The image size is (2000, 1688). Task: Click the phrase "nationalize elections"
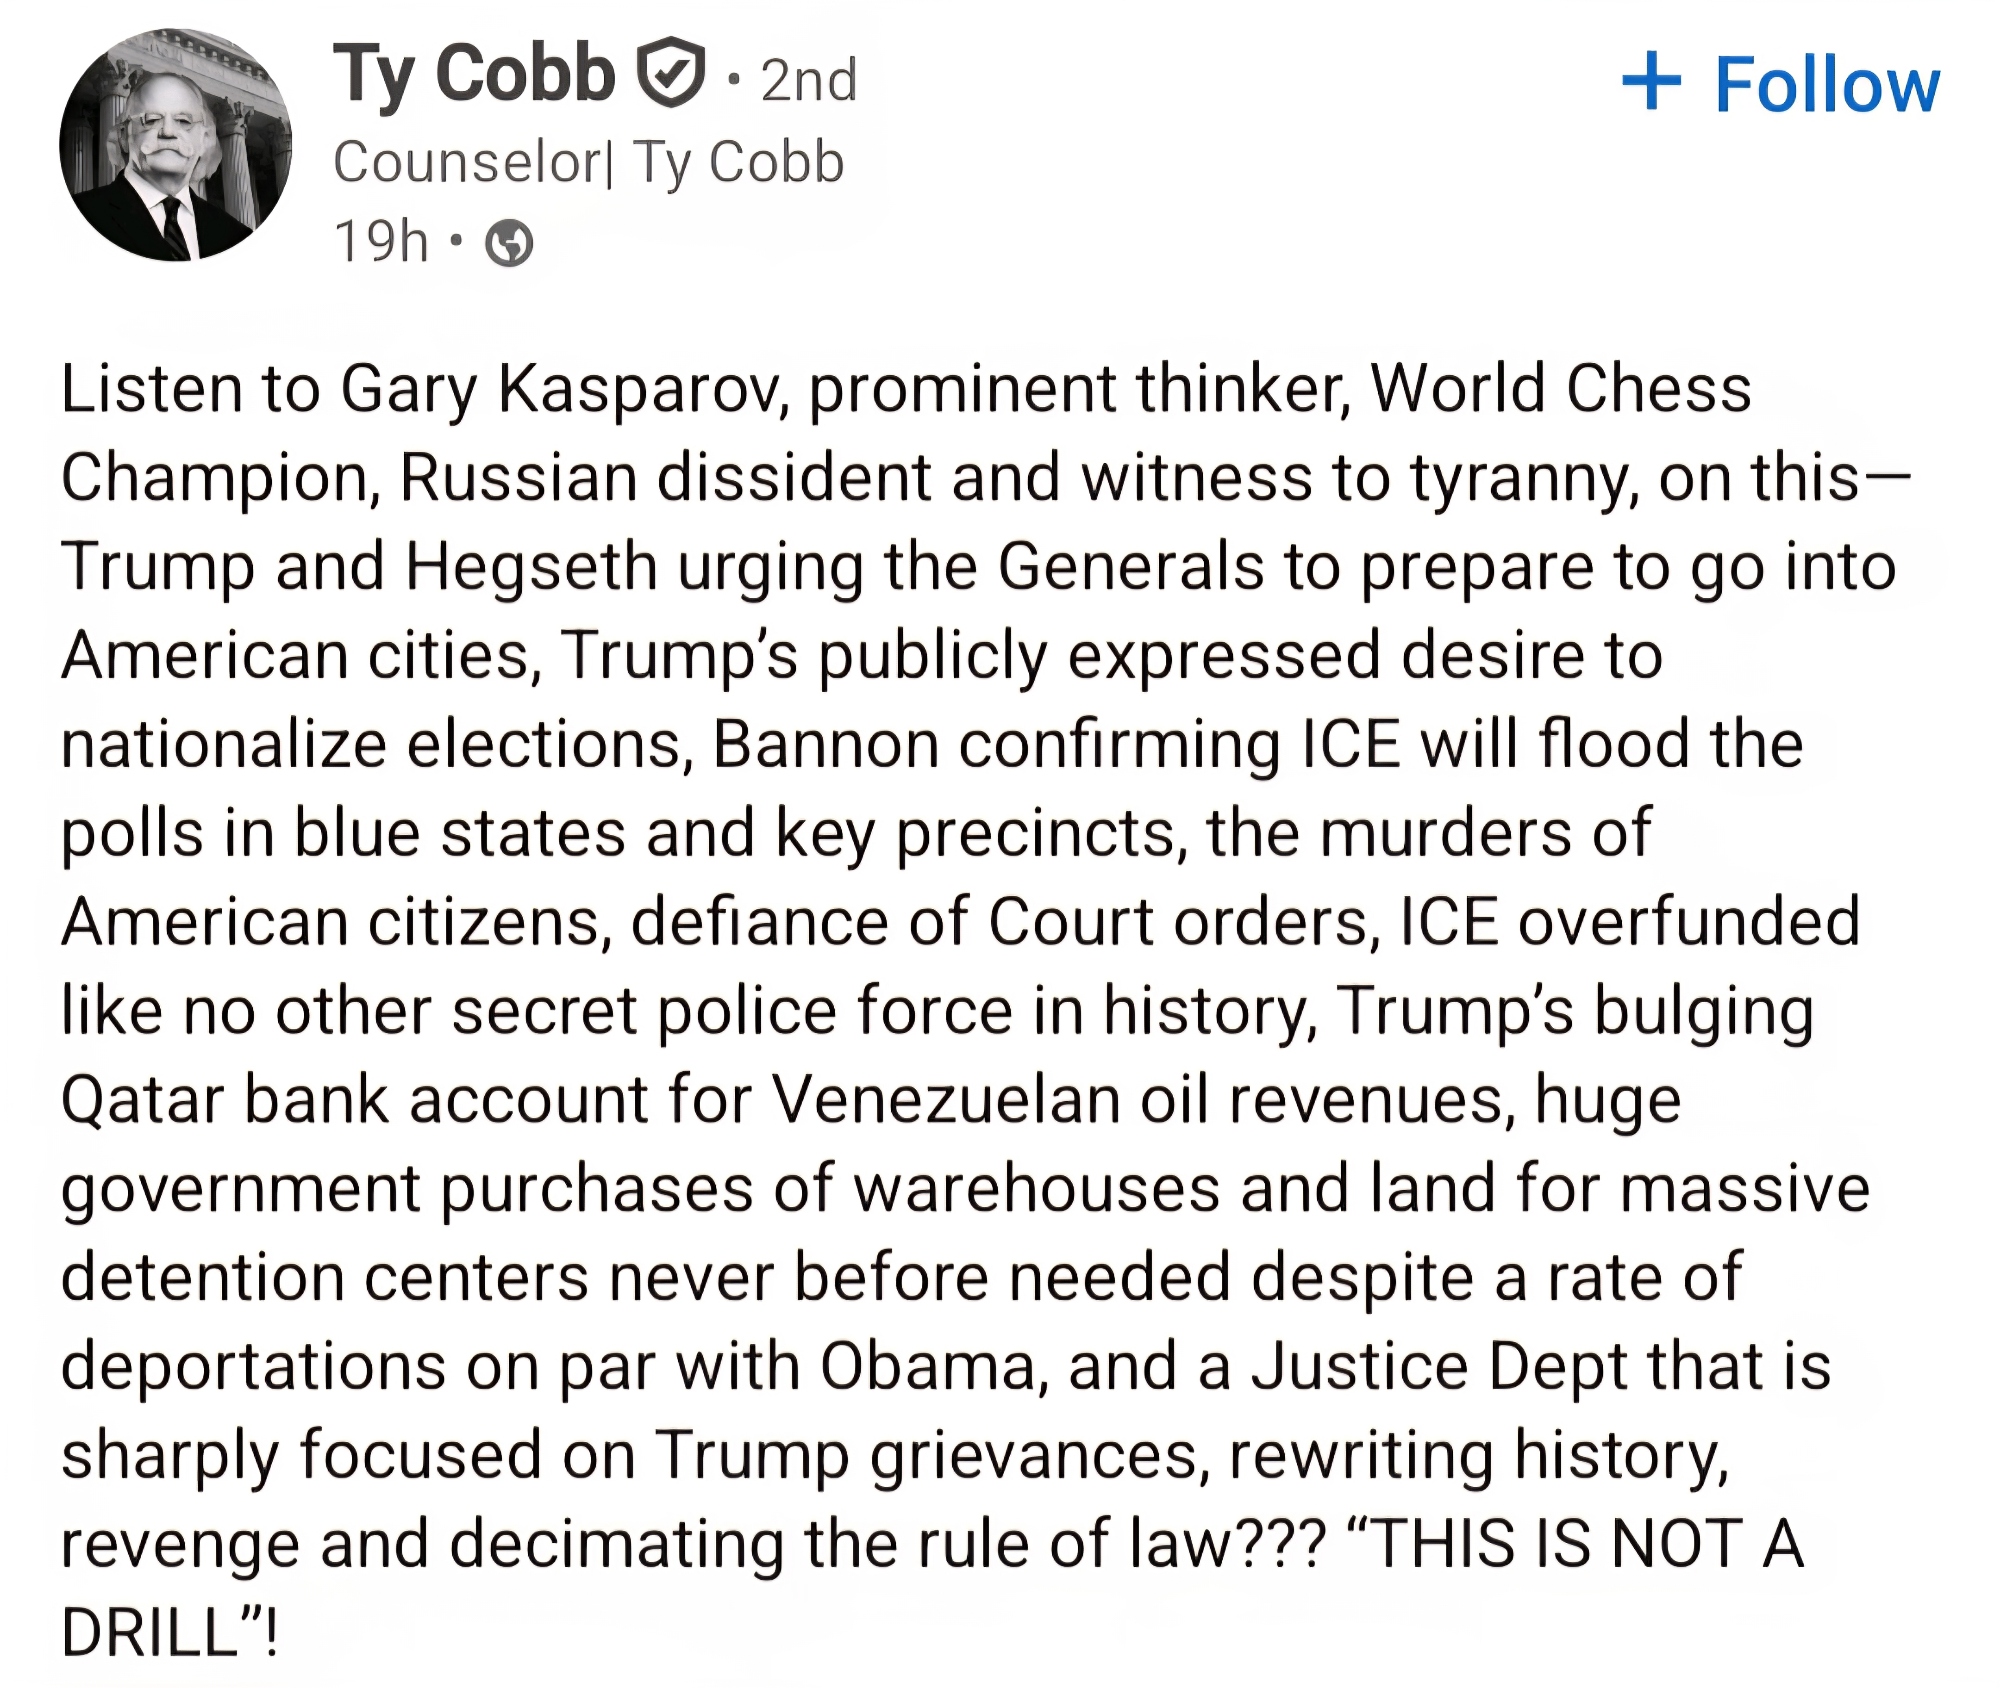tap(371, 744)
